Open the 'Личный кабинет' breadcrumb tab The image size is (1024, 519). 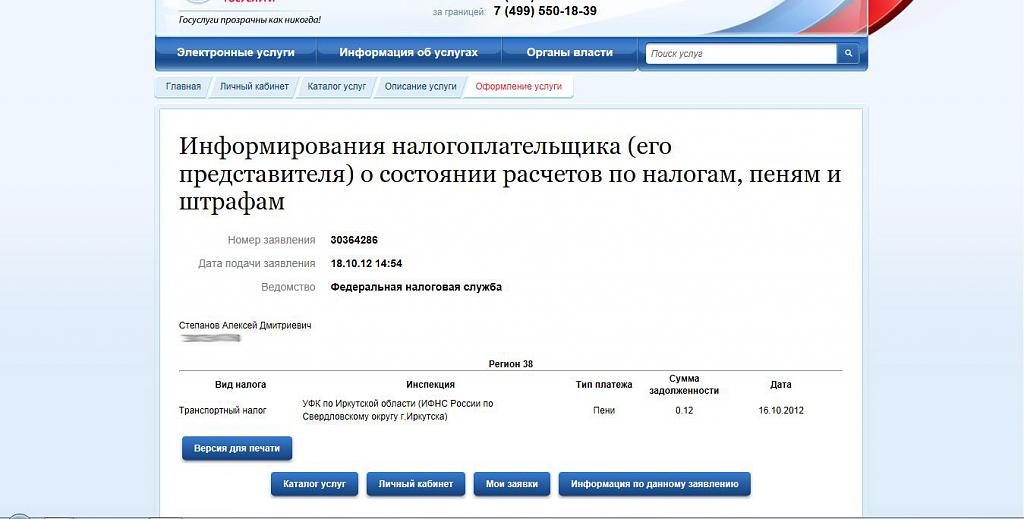pyautogui.click(x=254, y=87)
